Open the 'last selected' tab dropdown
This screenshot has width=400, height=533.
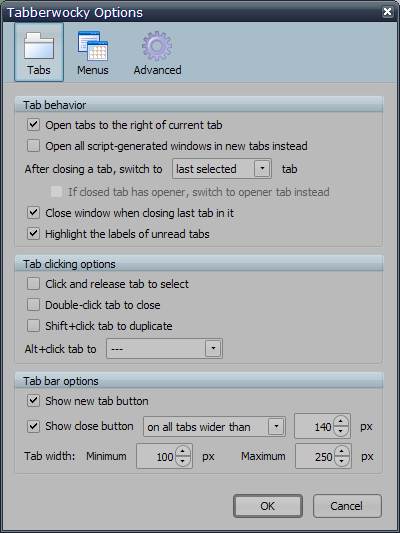click(222, 169)
